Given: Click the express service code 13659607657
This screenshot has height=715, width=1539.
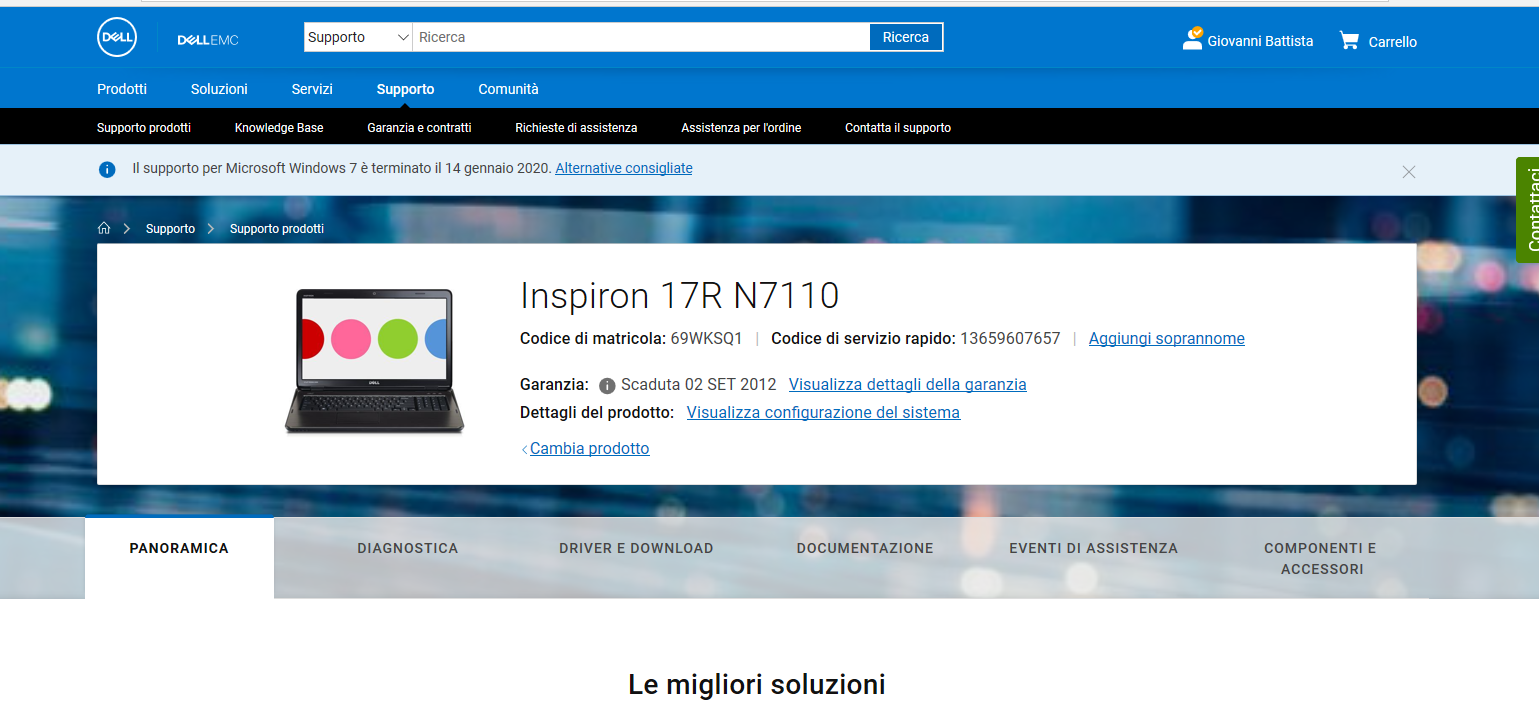Looking at the screenshot, I should click(x=1010, y=339).
